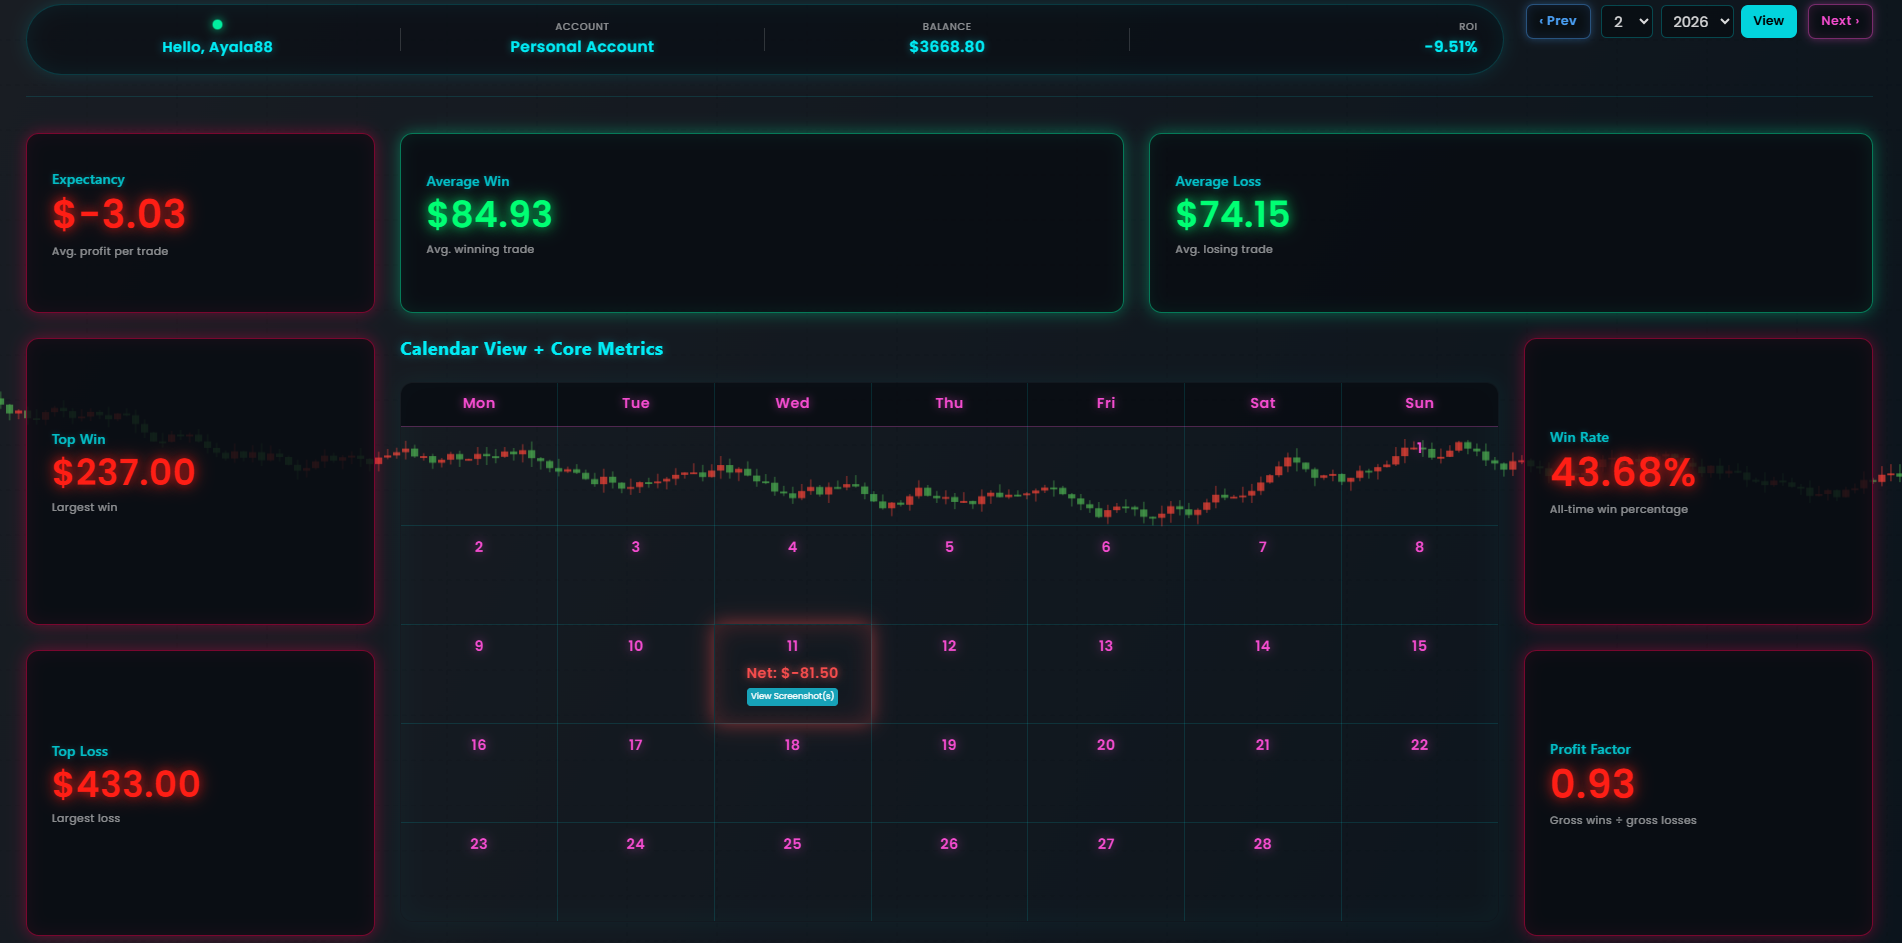Open View Screenshot(s) on day 11

click(x=792, y=696)
